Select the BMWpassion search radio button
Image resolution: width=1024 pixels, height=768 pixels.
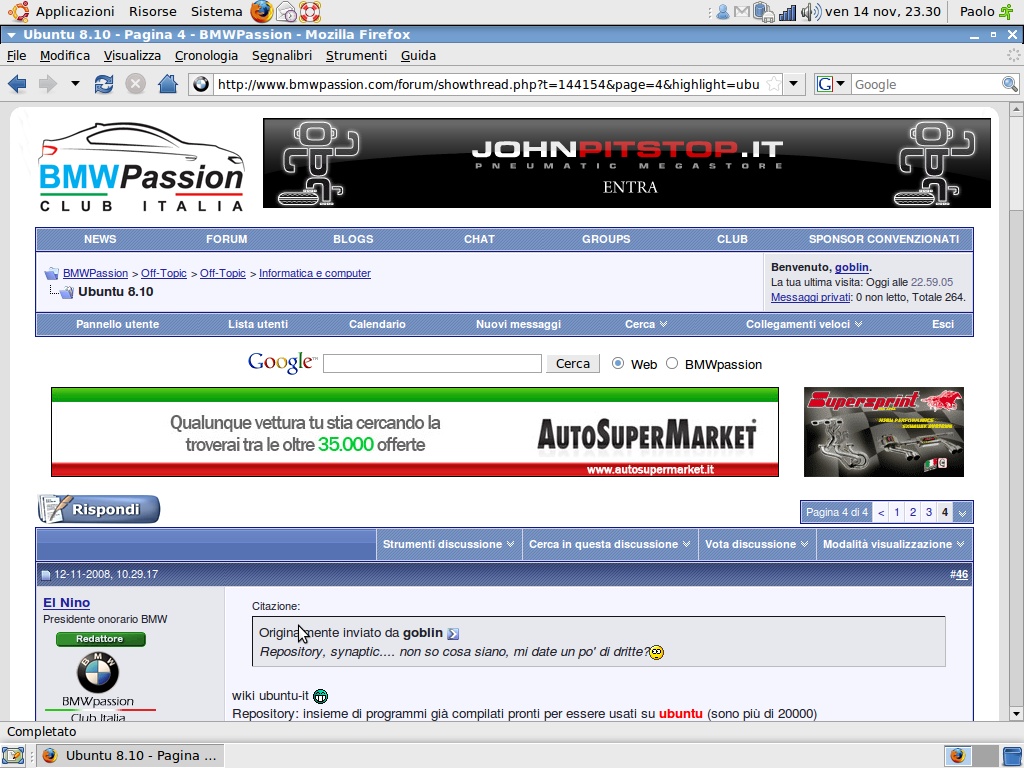(672, 364)
